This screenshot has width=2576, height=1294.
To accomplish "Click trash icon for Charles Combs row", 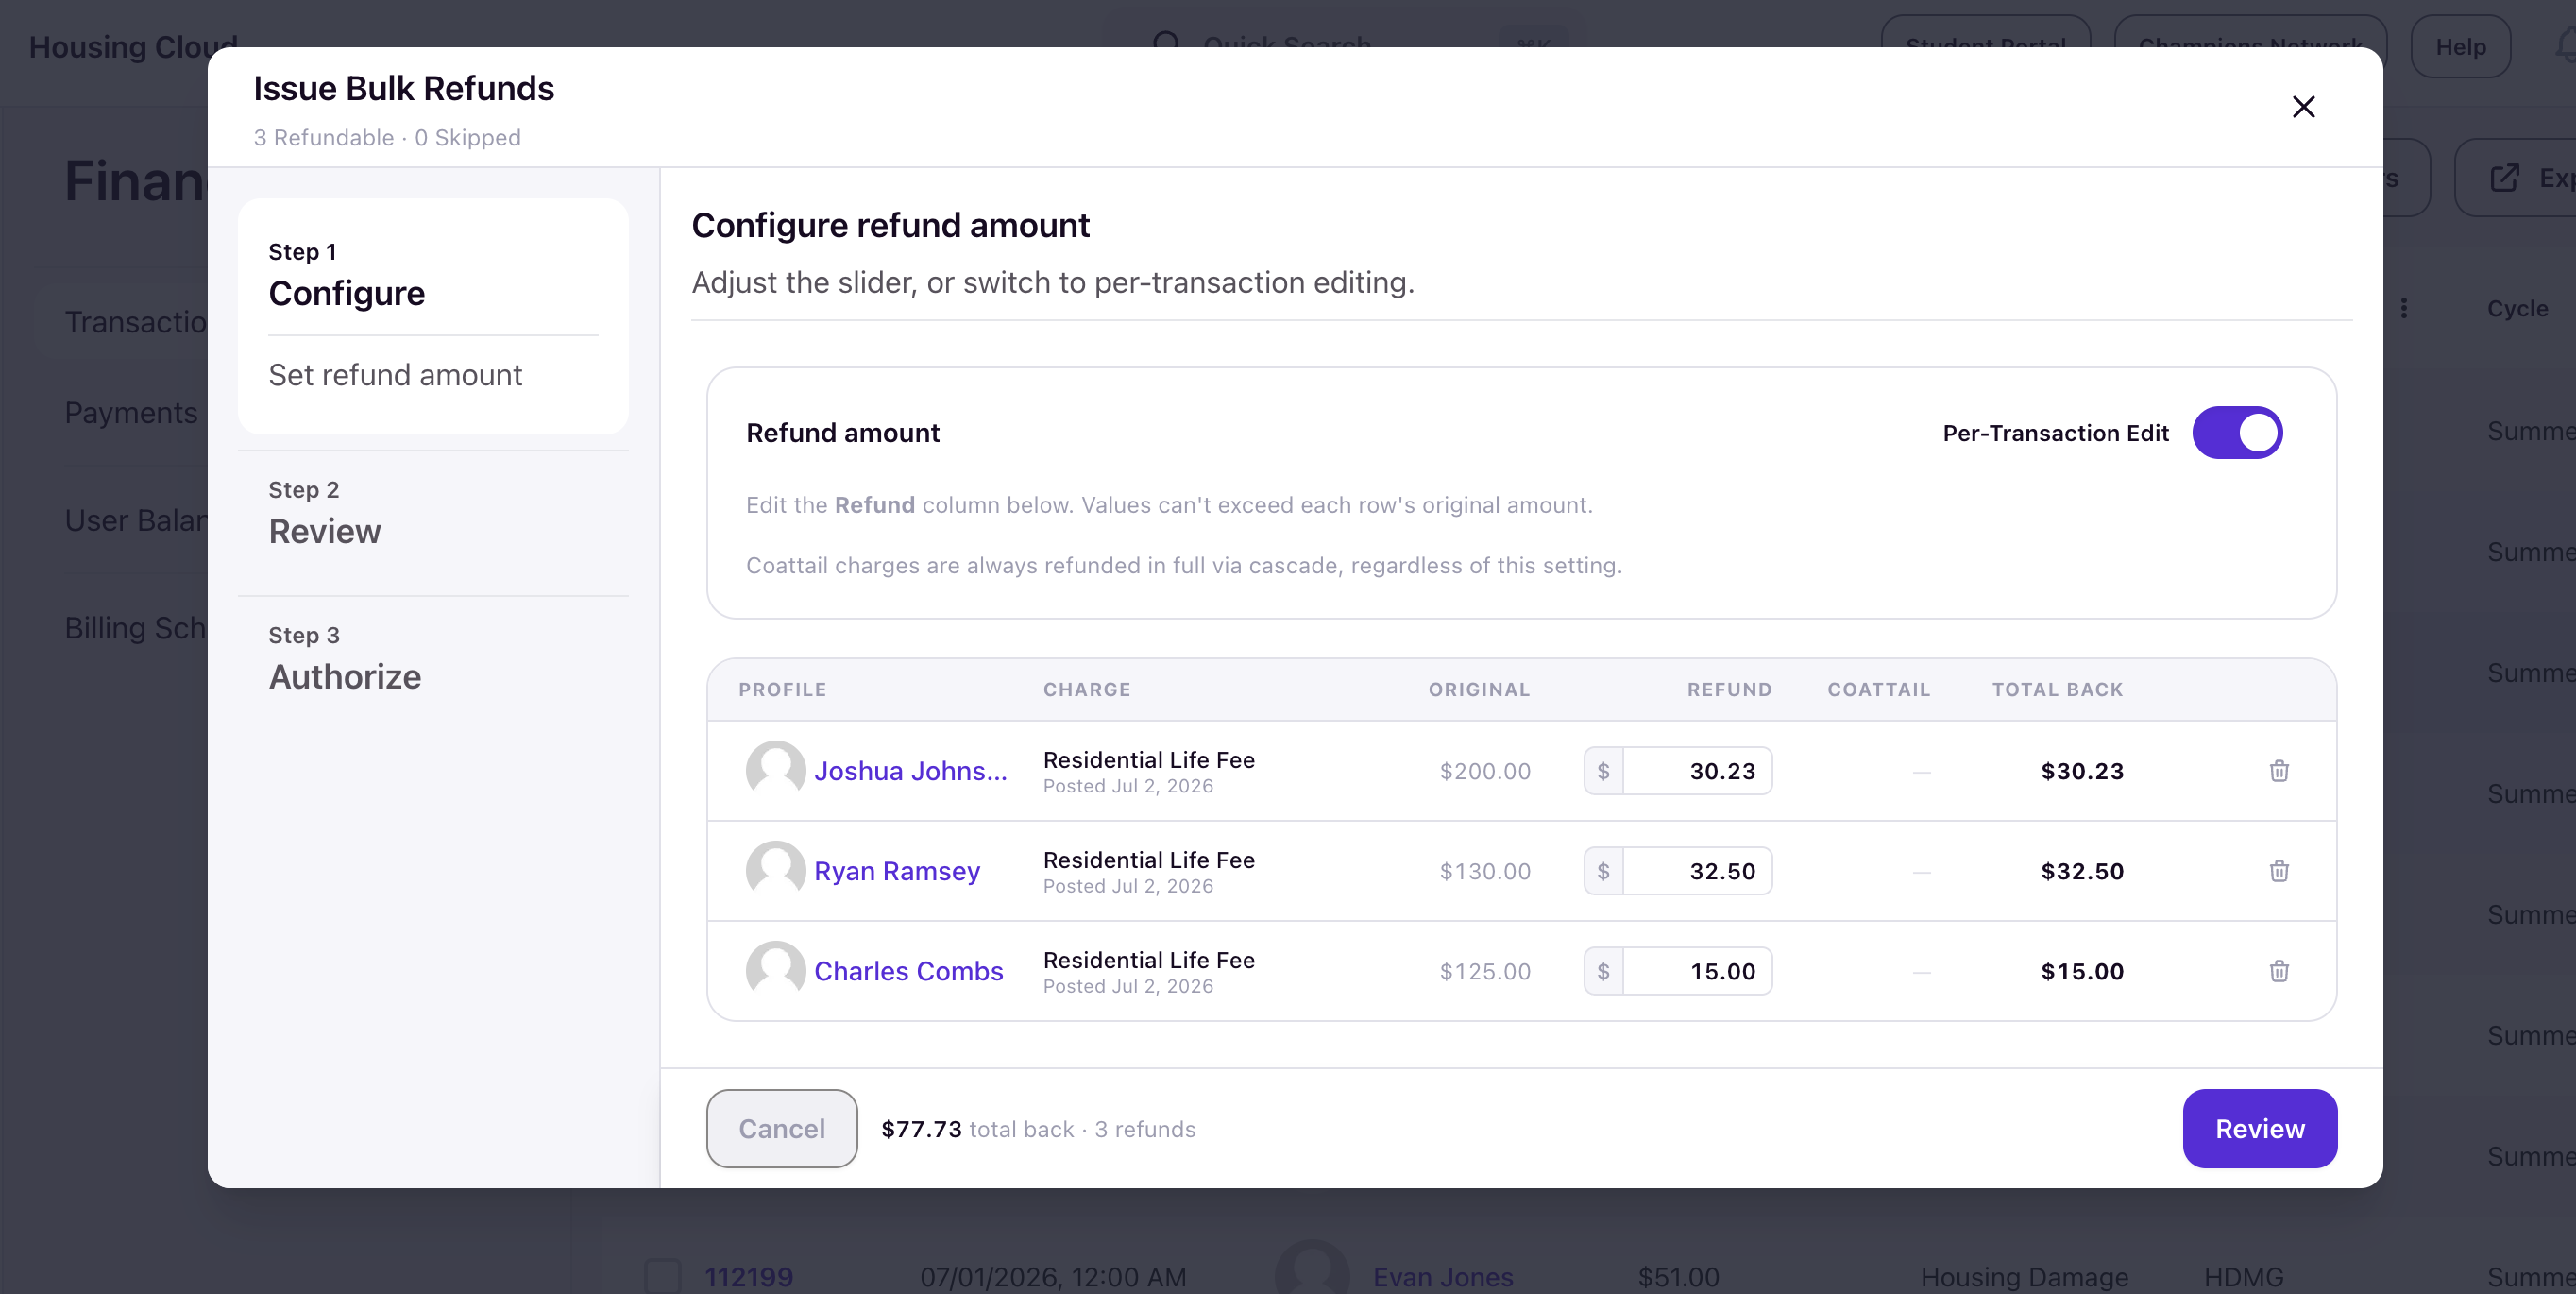I will [2279, 971].
